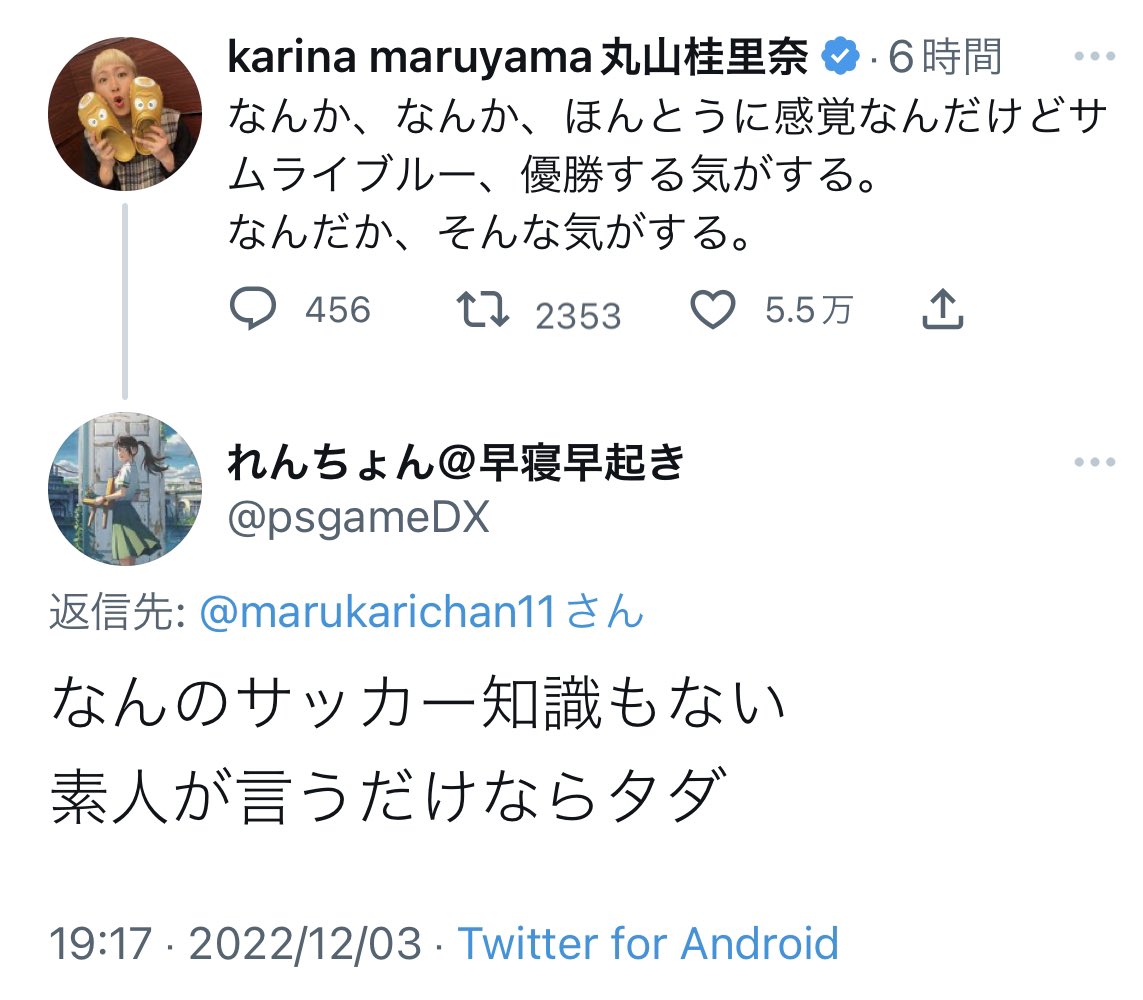Click the share upload icon
The image size is (1143, 1000).
pyautogui.click(x=943, y=309)
